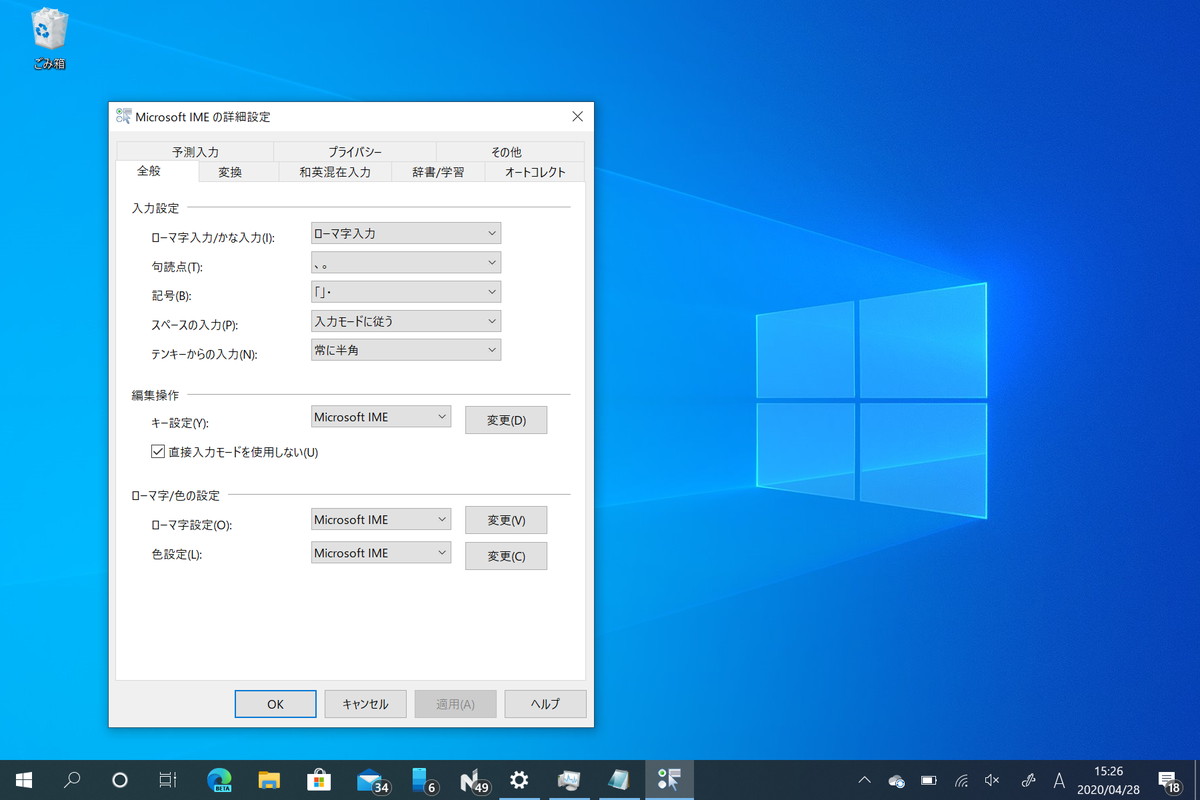The image size is (1200, 800).
Task: Open File Explorer from the taskbar
Action: (x=269, y=779)
